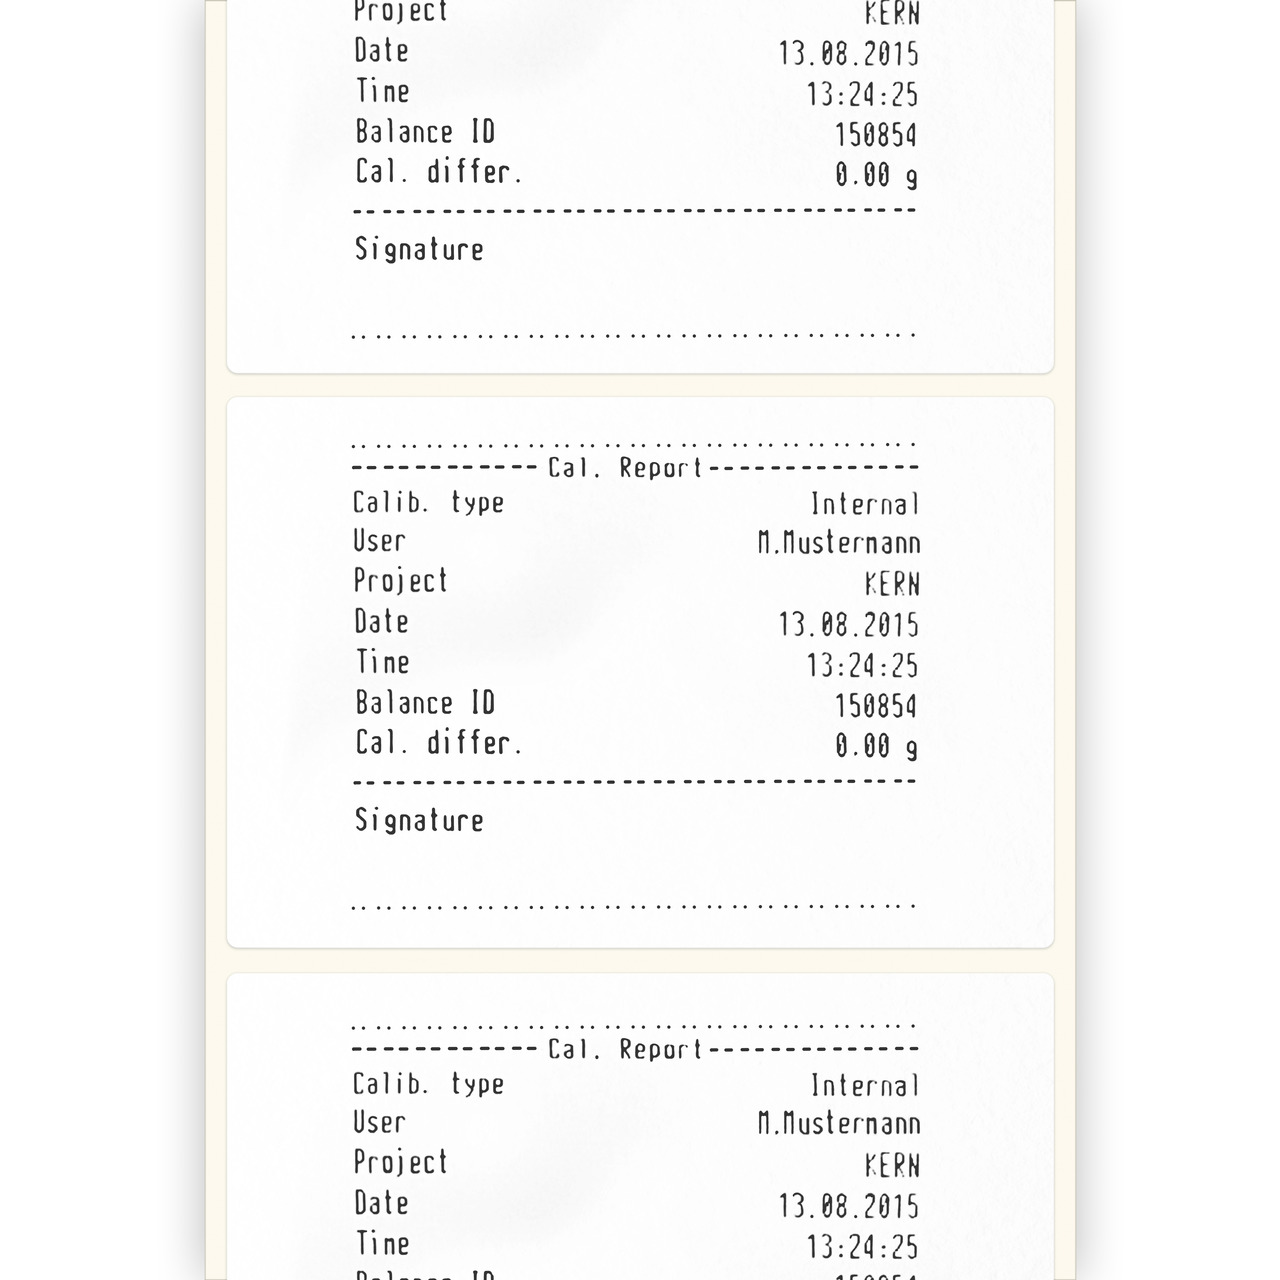The width and height of the screenshot is (1280, 1280).
Task: Click the Cal. Report heading on bottom label
Action: pyautogui.click(x=626, y=1050)
